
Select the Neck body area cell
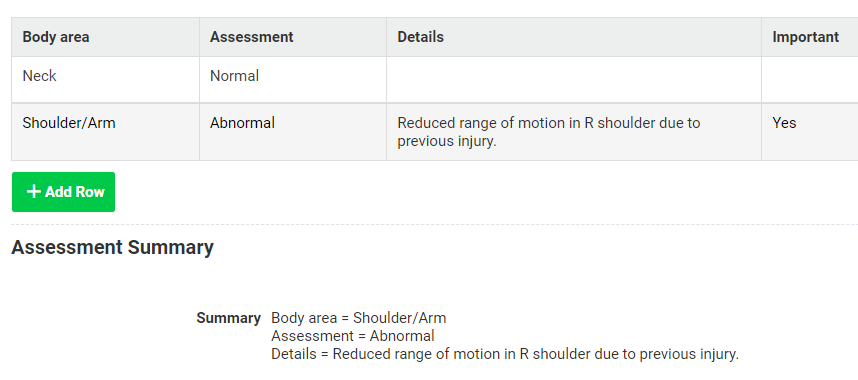coord(106,79)
